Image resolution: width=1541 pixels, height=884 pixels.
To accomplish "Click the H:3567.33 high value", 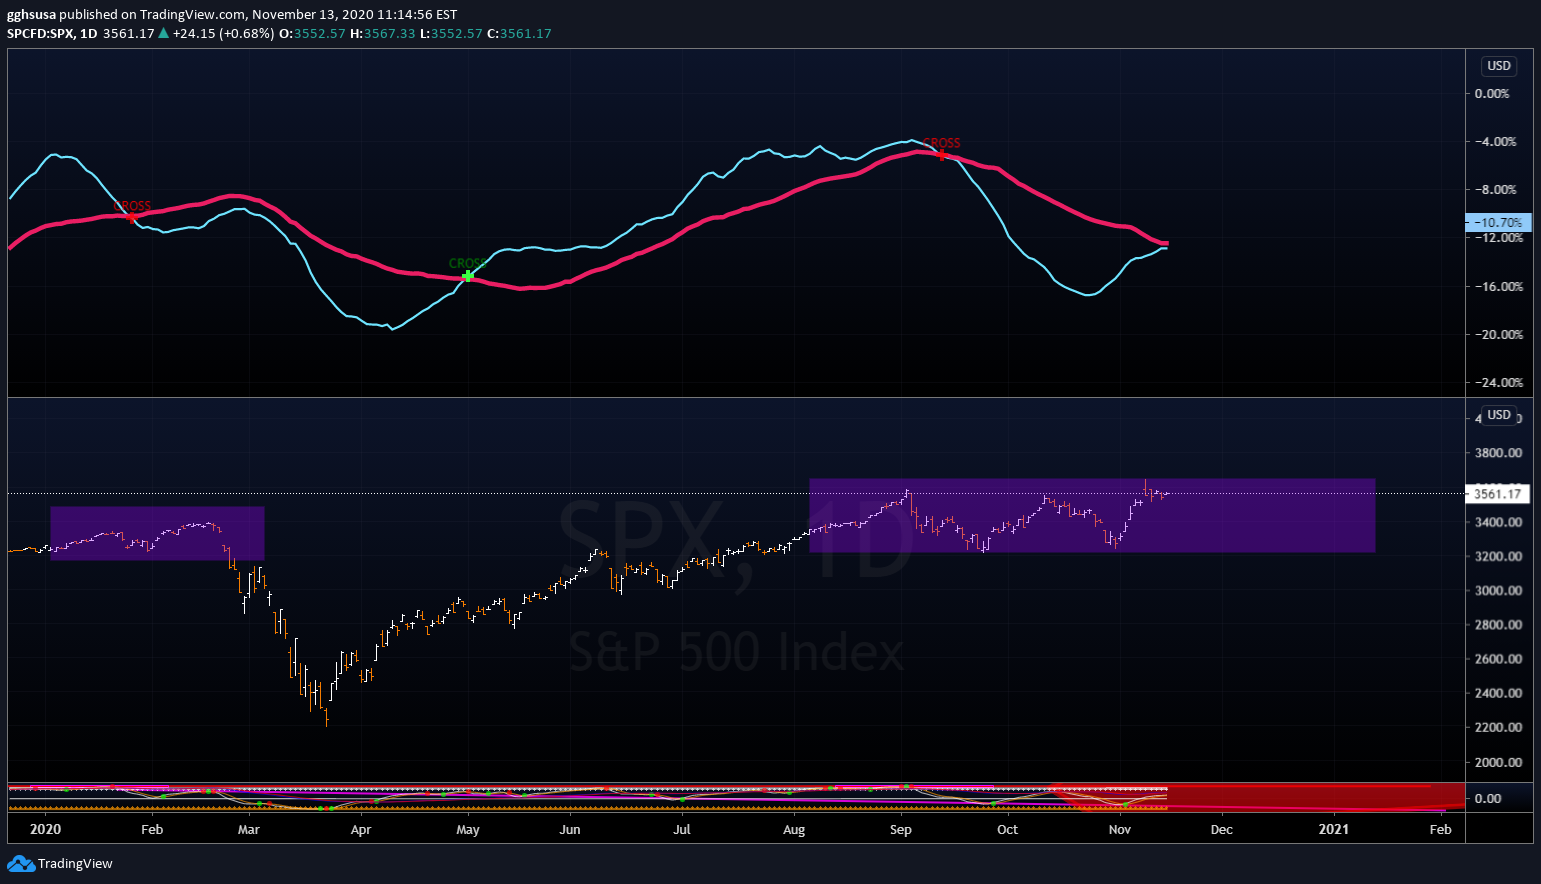I will click(382, 33).
